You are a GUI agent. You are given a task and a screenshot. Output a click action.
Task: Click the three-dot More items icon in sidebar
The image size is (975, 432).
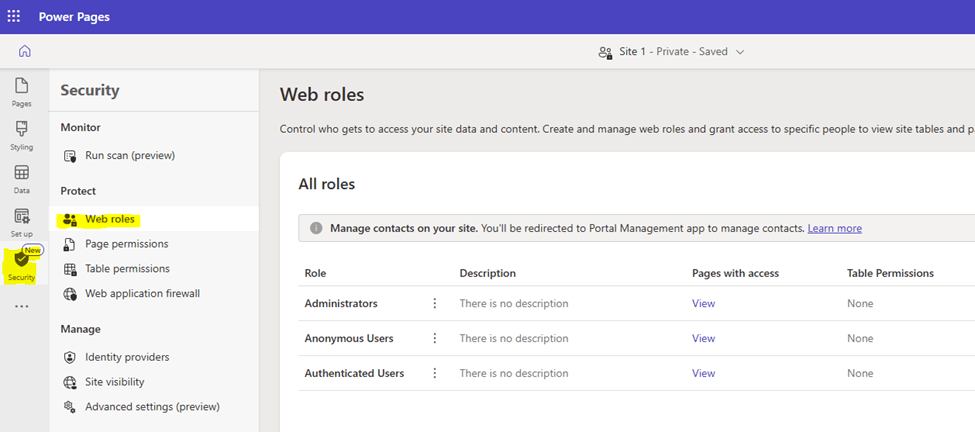click(22, 306)
